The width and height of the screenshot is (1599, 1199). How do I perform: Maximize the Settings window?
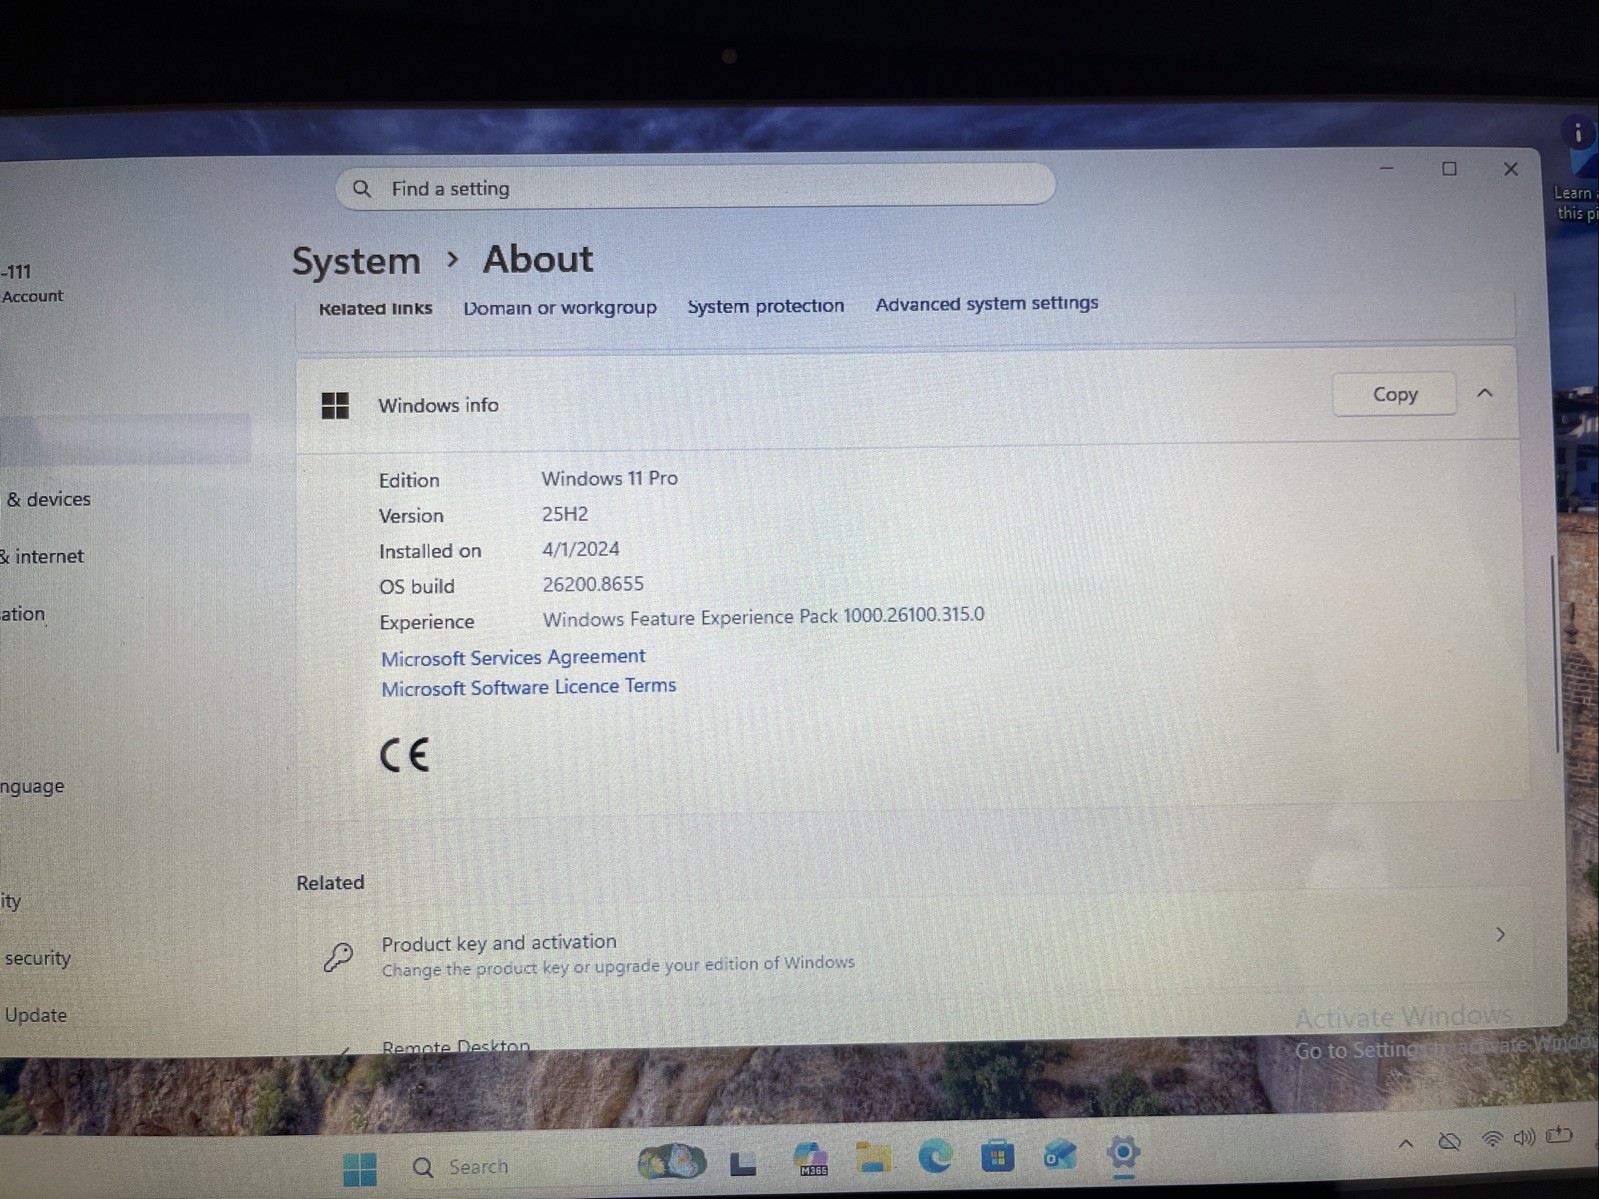click(x=1449, y=169)
